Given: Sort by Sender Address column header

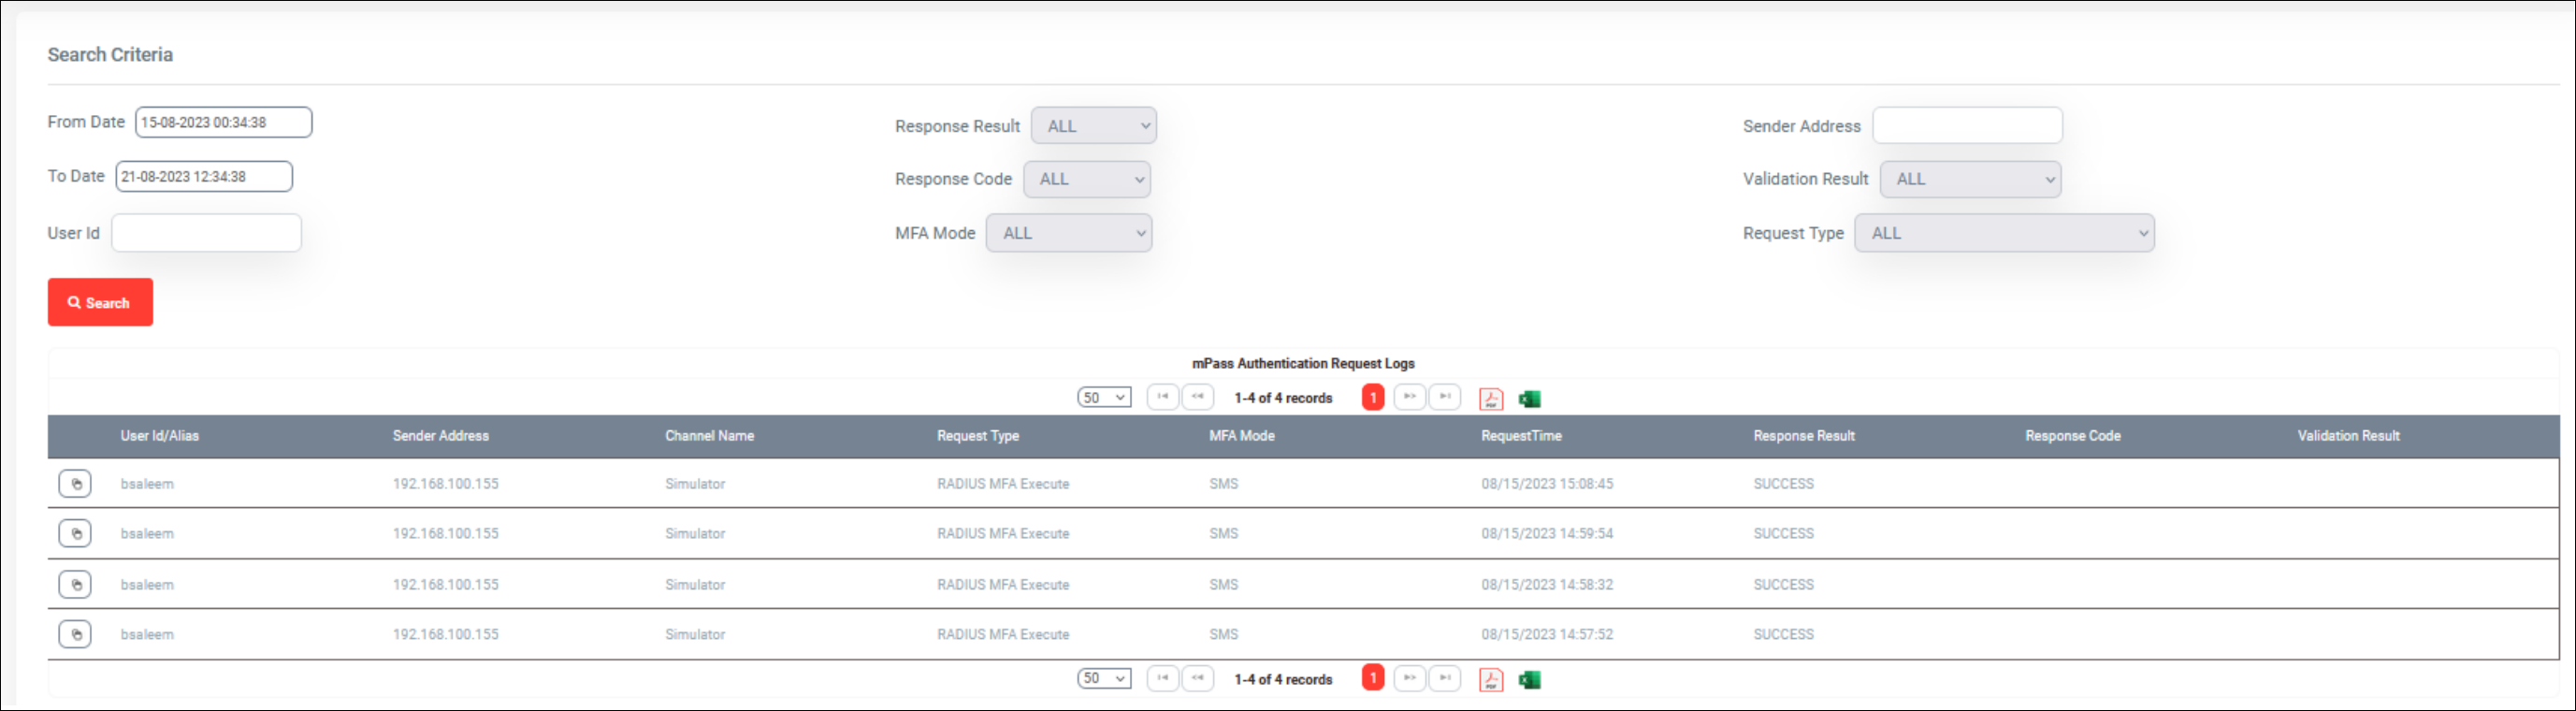Looking at the screenshot, I should pos(441,436).
